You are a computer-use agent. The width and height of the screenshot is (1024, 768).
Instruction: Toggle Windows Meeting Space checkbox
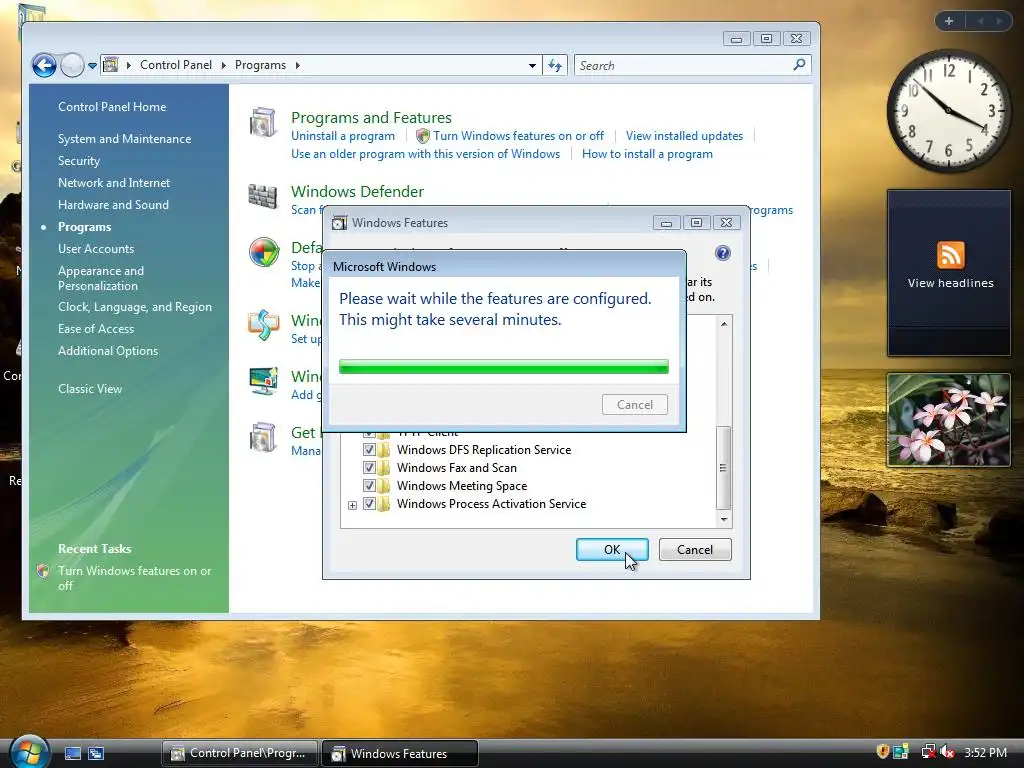click(x=369, y=486)
